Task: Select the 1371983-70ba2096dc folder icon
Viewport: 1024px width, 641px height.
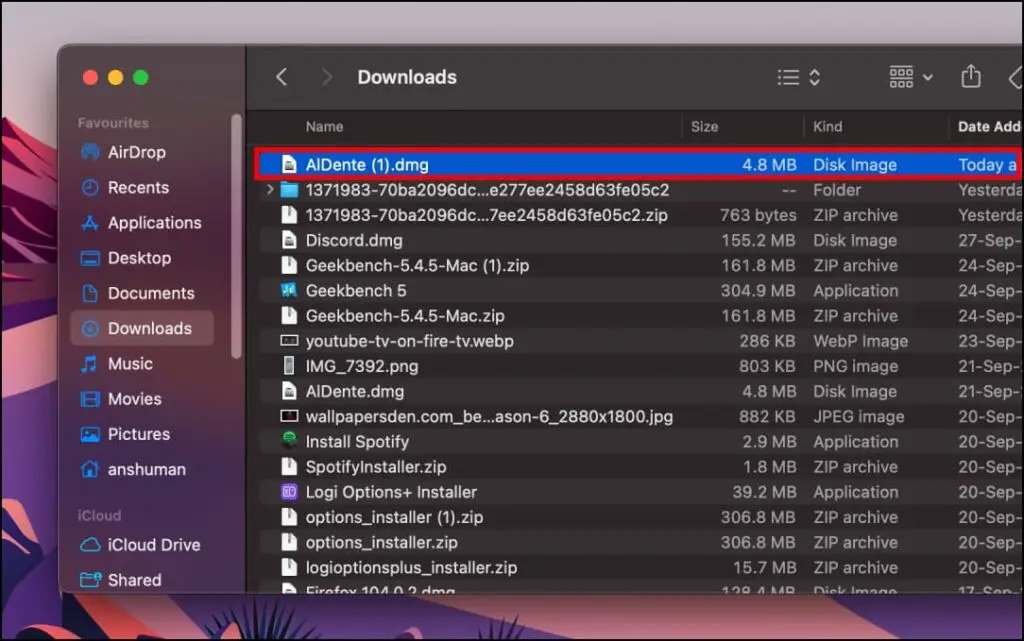Action: tap(289, 190)
